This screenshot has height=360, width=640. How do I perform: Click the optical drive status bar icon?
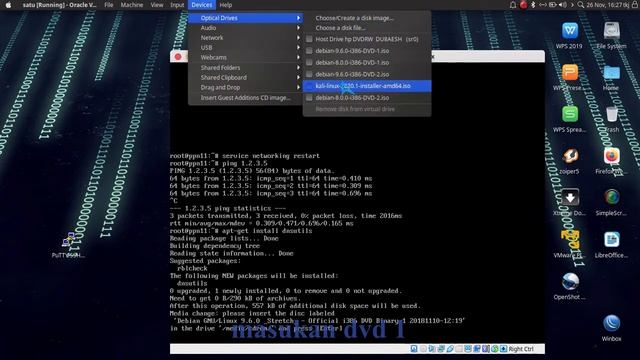pyautogui.click(x=423, y=349)
